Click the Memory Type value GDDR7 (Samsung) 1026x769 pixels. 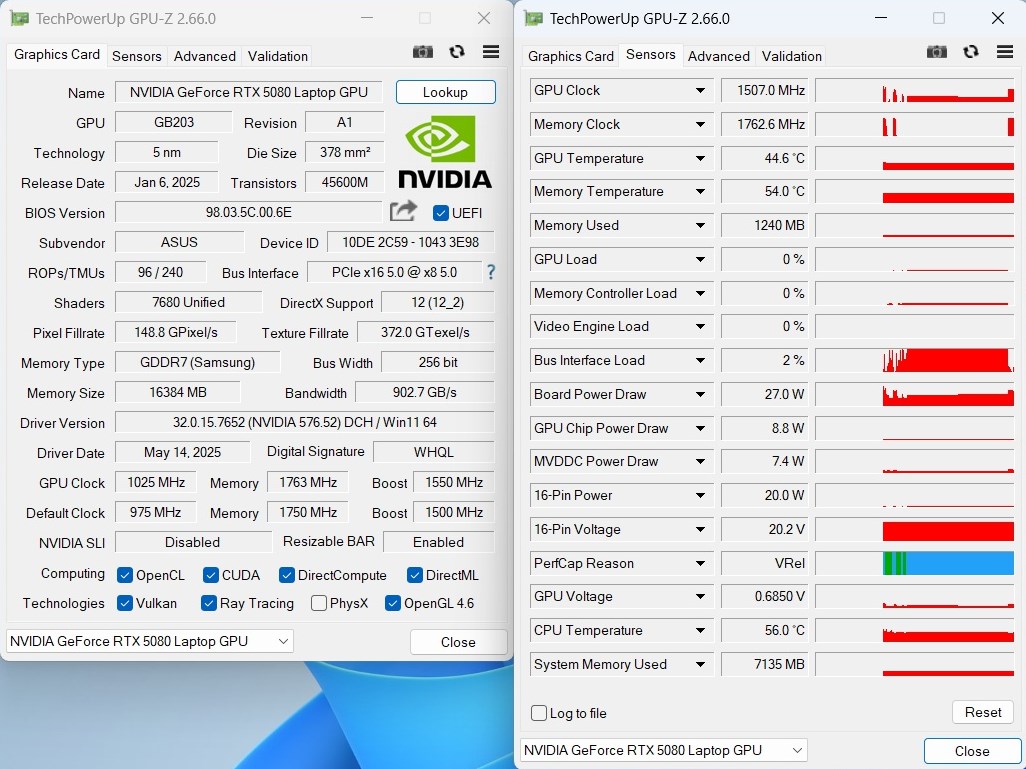[x=198, y=362]
